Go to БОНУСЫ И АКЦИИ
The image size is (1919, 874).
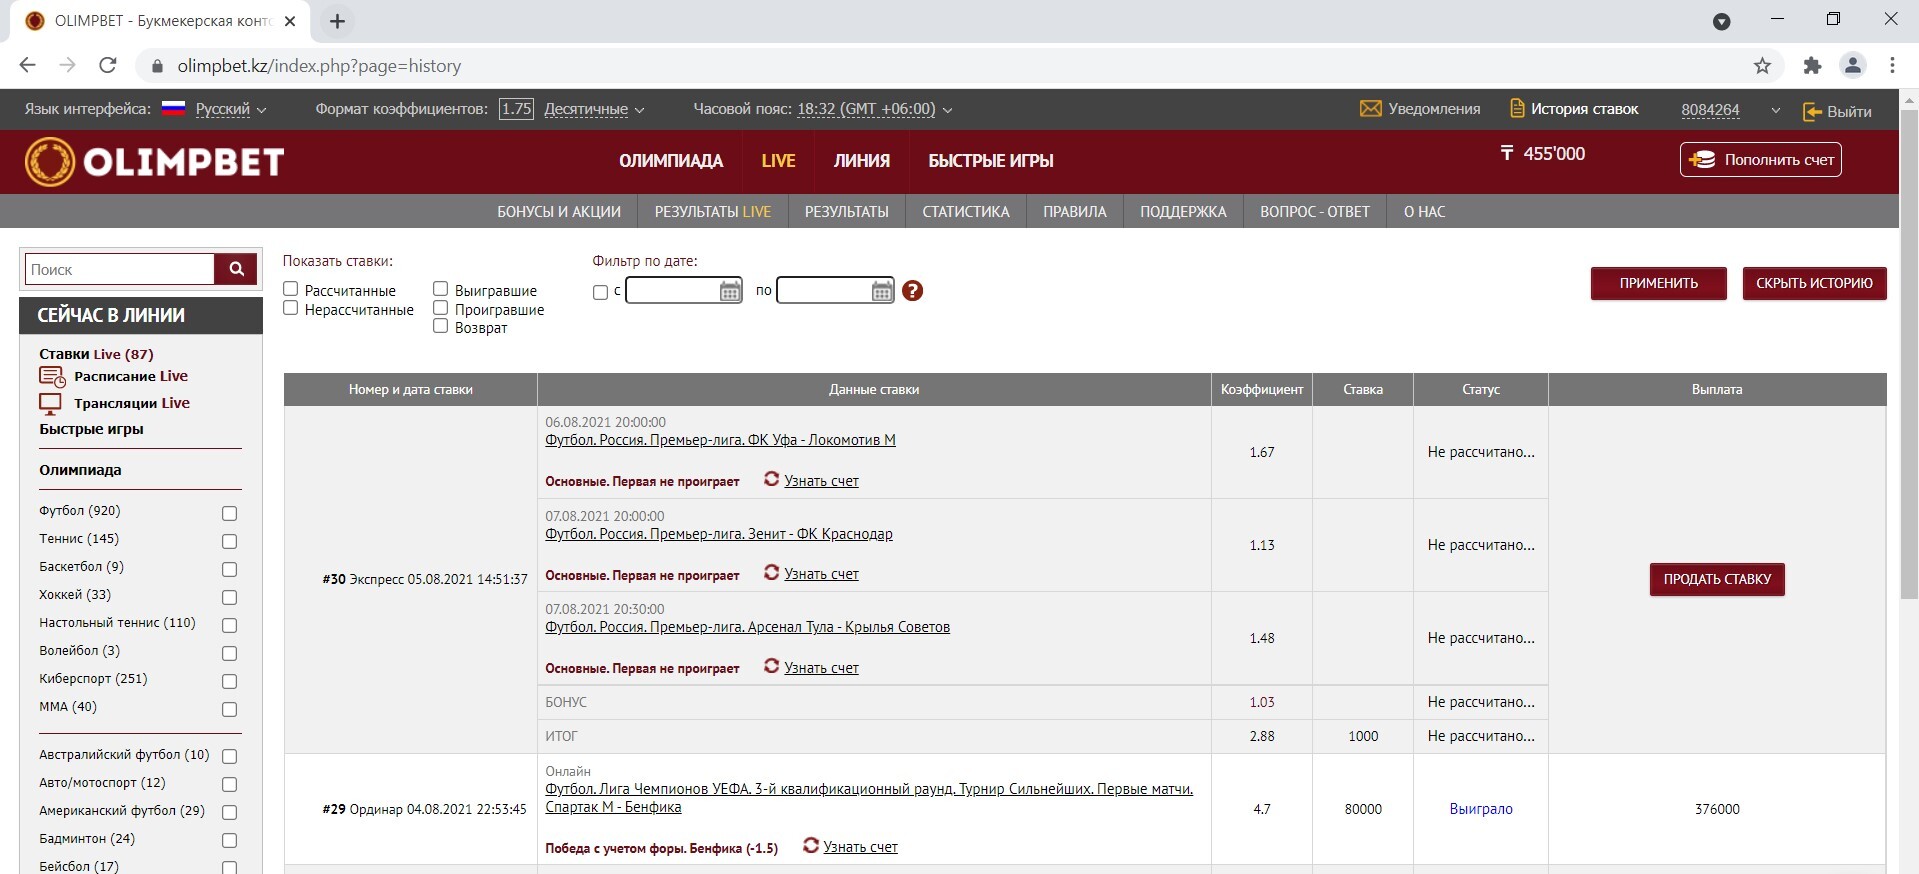click(x=559, y=212)
